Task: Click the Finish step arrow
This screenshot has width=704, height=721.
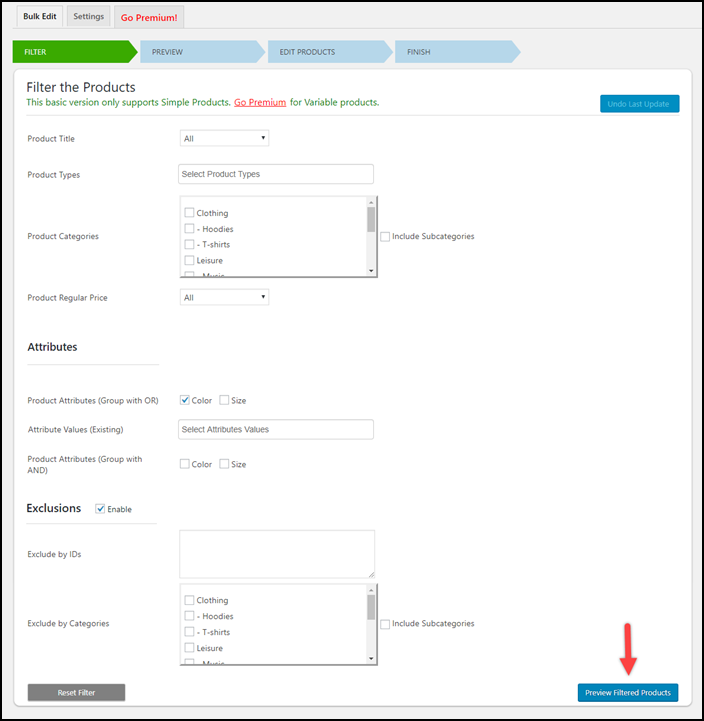Action: click(453, 52)
